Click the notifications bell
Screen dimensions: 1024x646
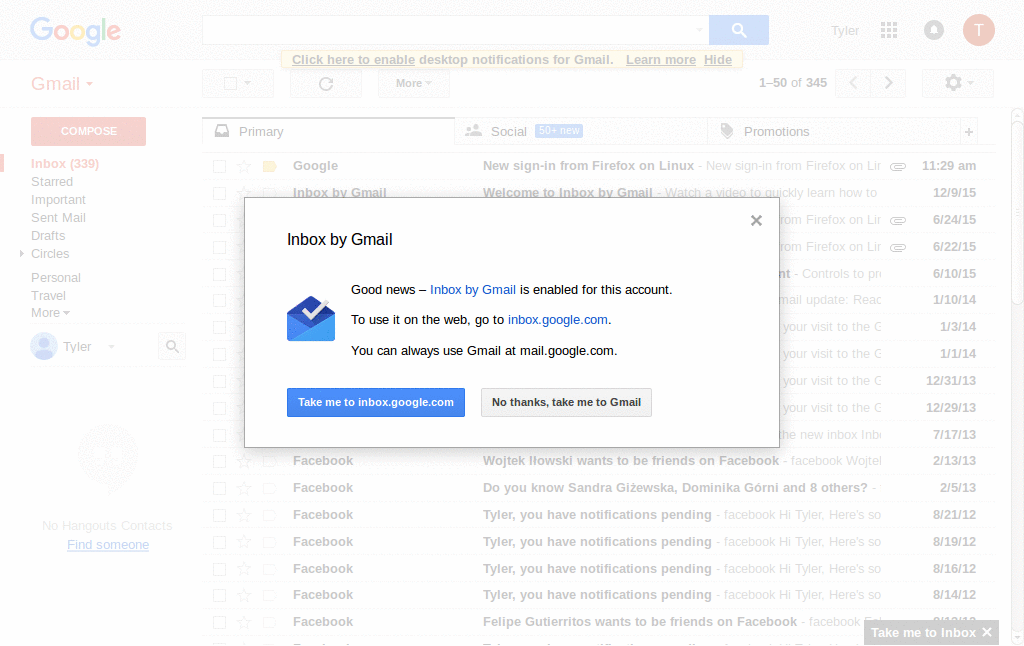(x=933, y=30)
